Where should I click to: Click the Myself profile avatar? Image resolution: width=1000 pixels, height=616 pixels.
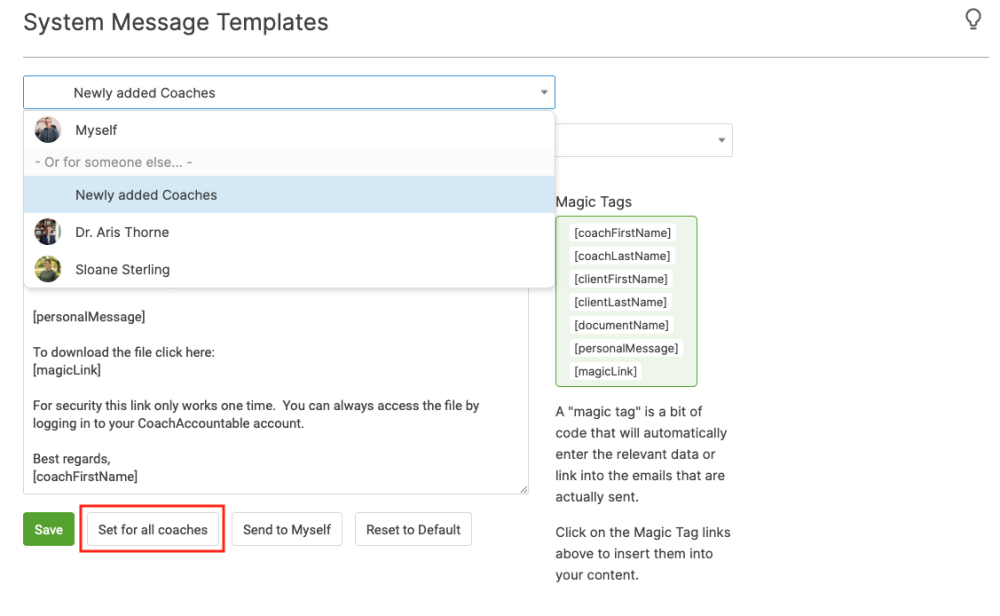tap(47, 130)
